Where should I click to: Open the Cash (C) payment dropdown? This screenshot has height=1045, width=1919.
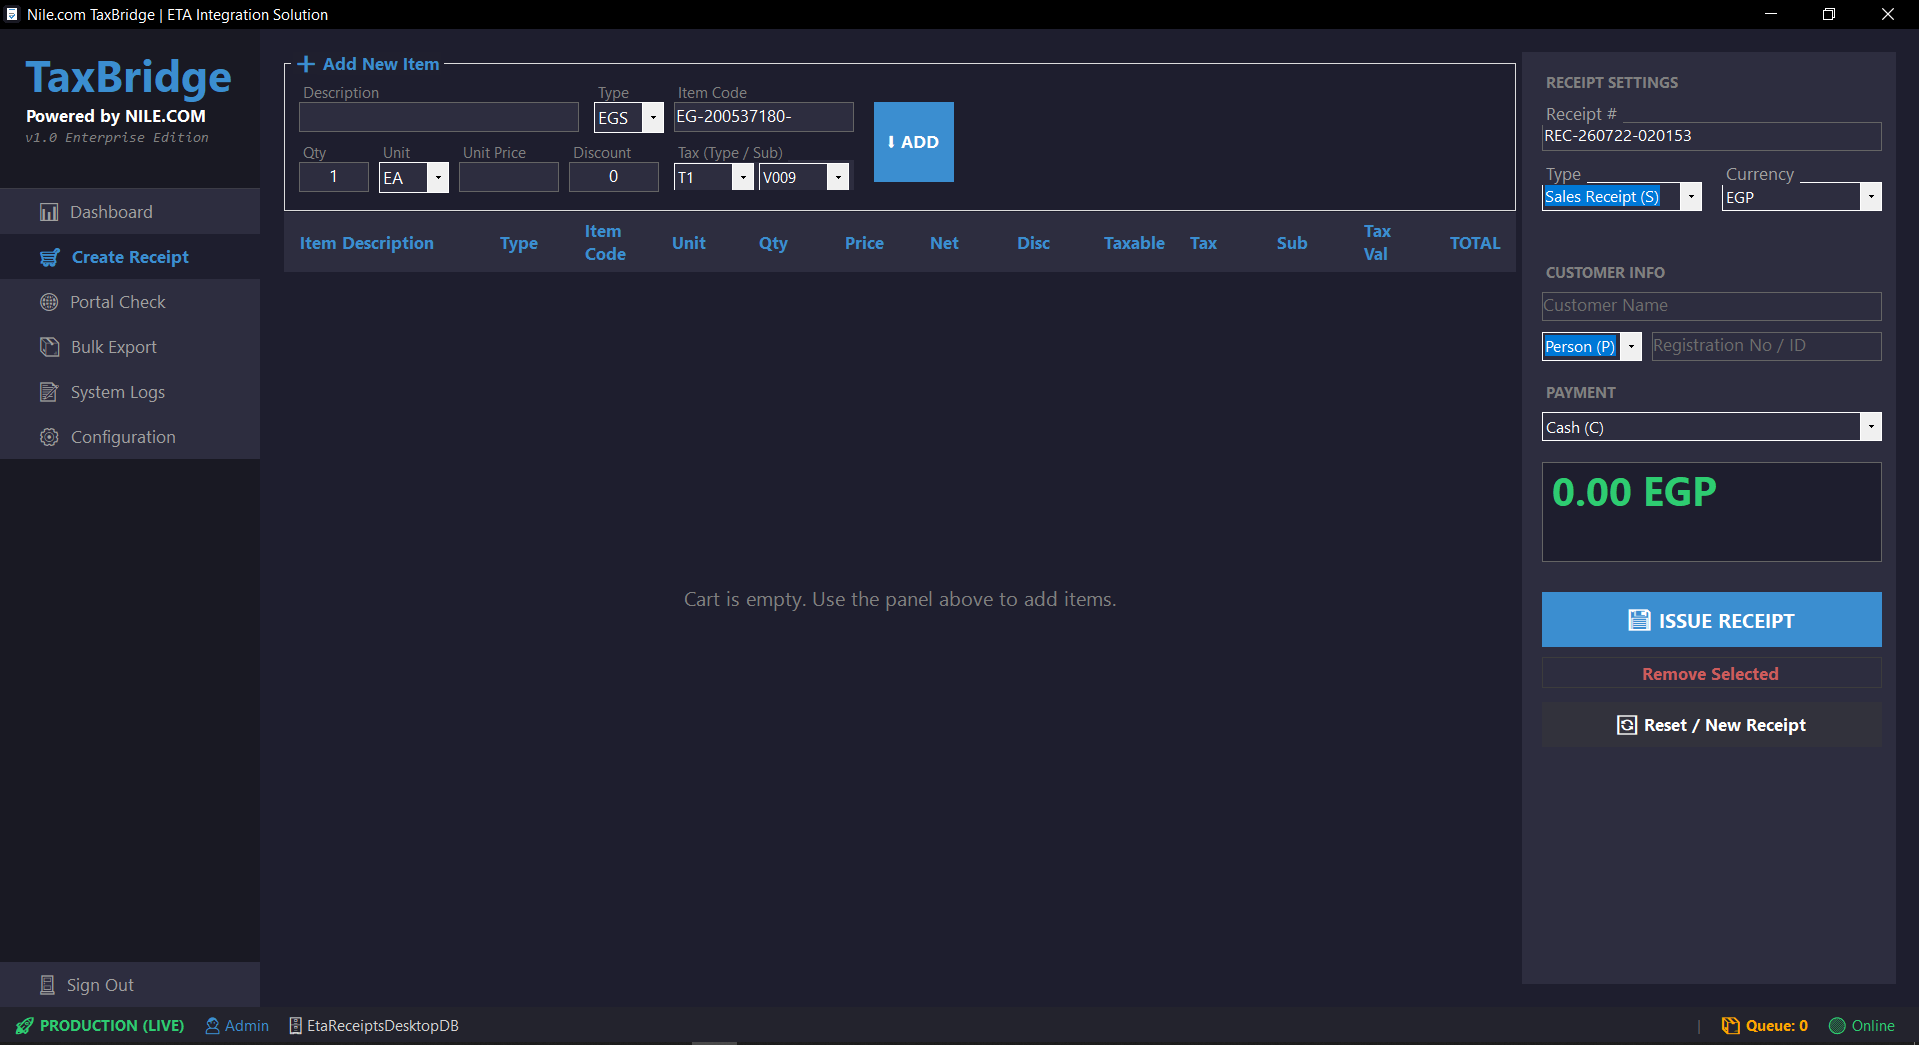(1871, 427)
